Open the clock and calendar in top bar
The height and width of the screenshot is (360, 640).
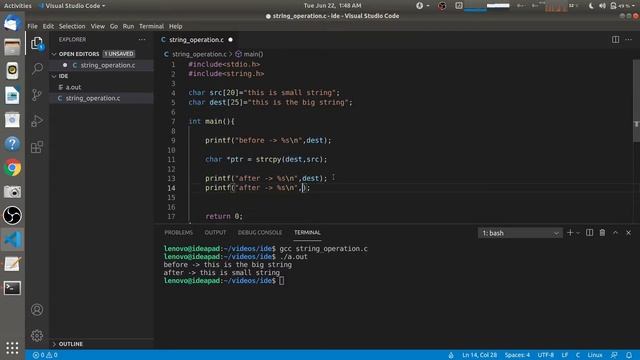click(332, 6)
